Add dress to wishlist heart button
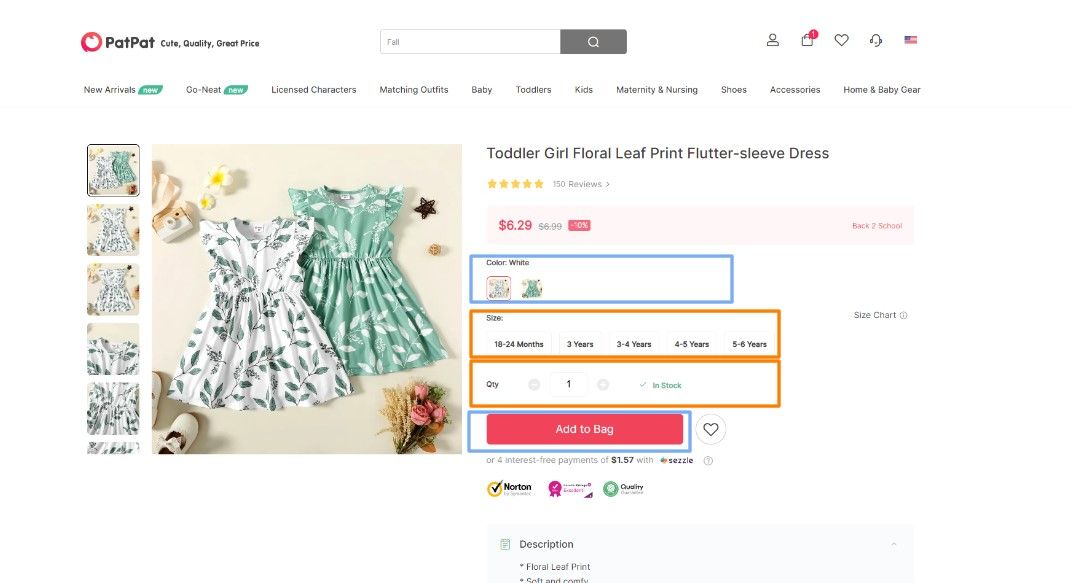Image resolution: width=1073 pixels, height=583 pixels. 711,429
